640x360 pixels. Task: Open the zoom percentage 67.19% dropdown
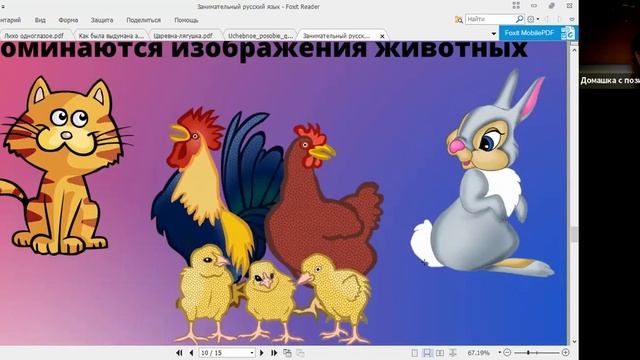pos(499,353)
